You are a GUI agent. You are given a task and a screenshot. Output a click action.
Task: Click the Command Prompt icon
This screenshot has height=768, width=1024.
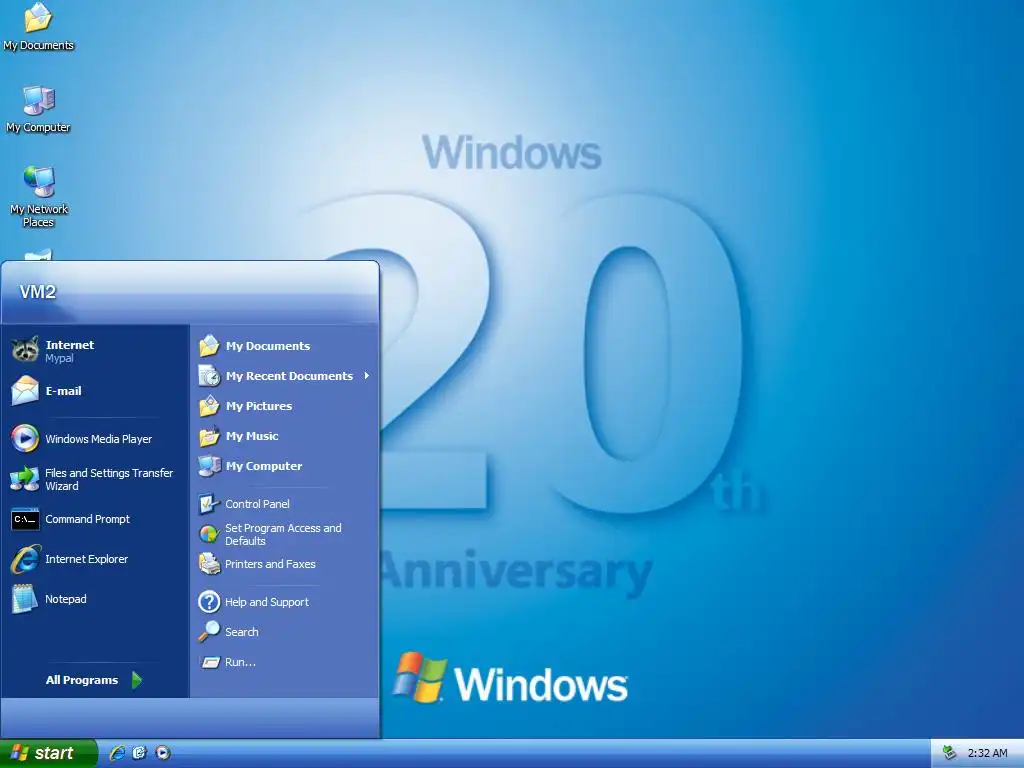tap(25, 519)
